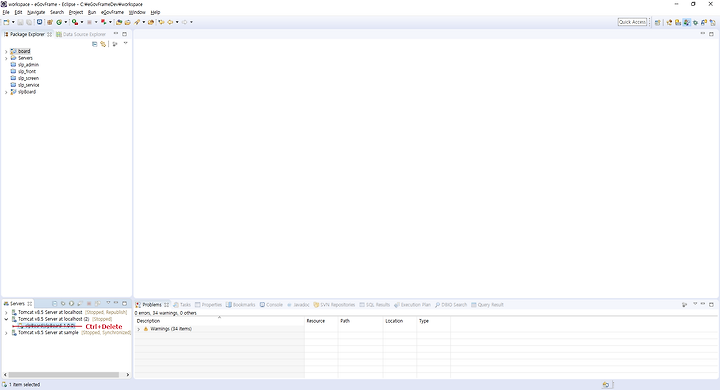The image size is (720, 390).
Task: Click the Last Edit Location icon
Action: [161, 22]
